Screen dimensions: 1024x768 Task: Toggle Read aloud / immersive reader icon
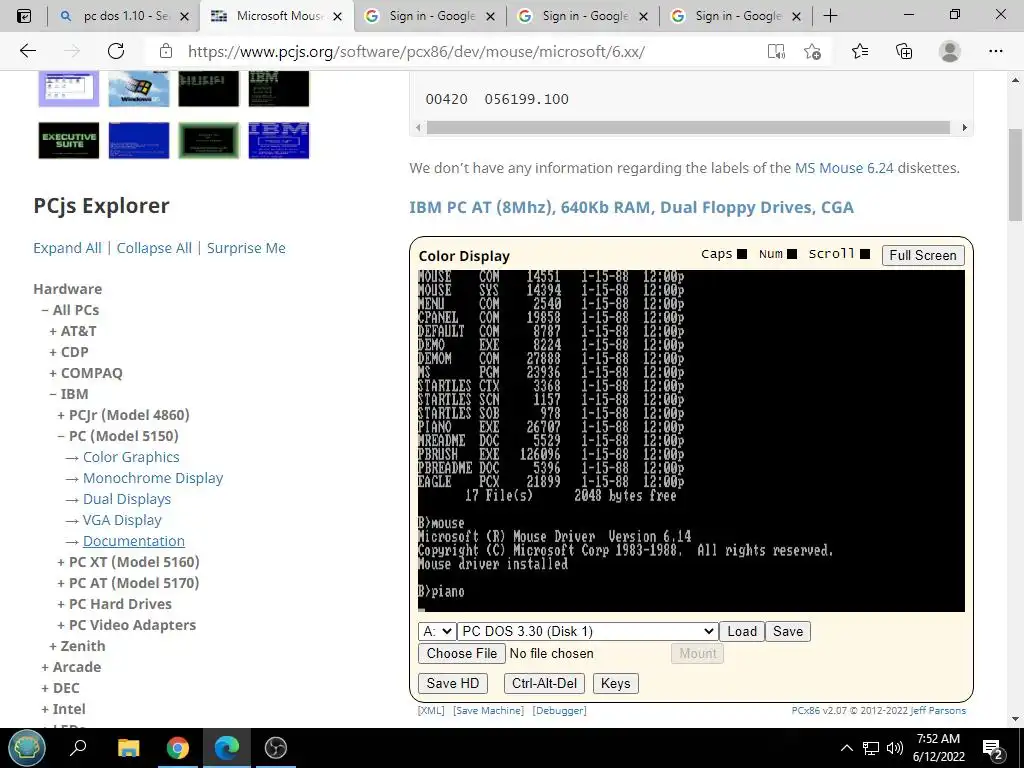776,51
